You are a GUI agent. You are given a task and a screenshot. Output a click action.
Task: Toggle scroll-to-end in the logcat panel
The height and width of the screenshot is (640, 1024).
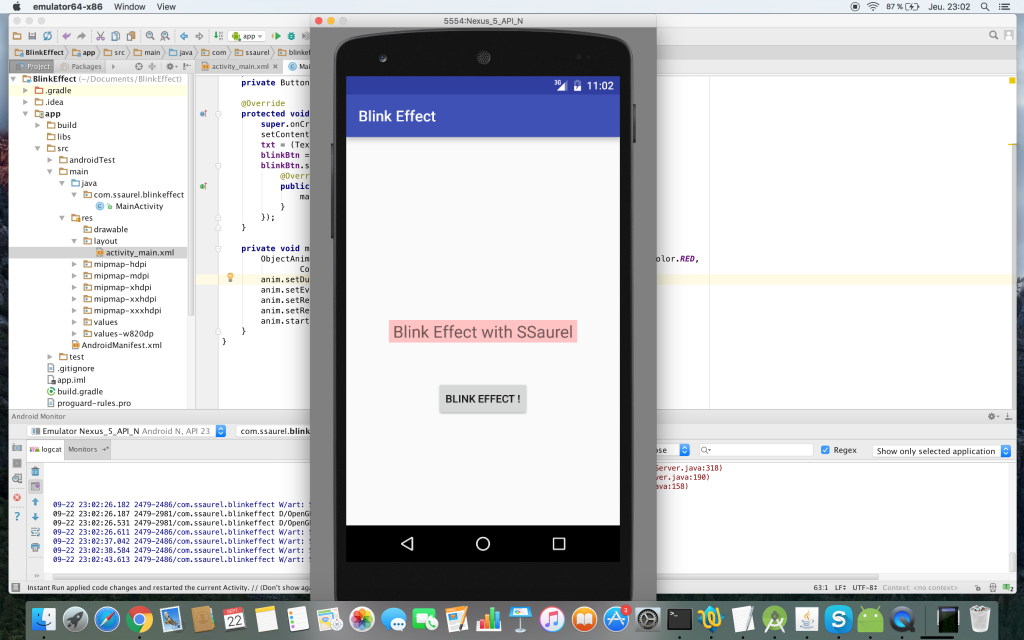tap(35, 484)
